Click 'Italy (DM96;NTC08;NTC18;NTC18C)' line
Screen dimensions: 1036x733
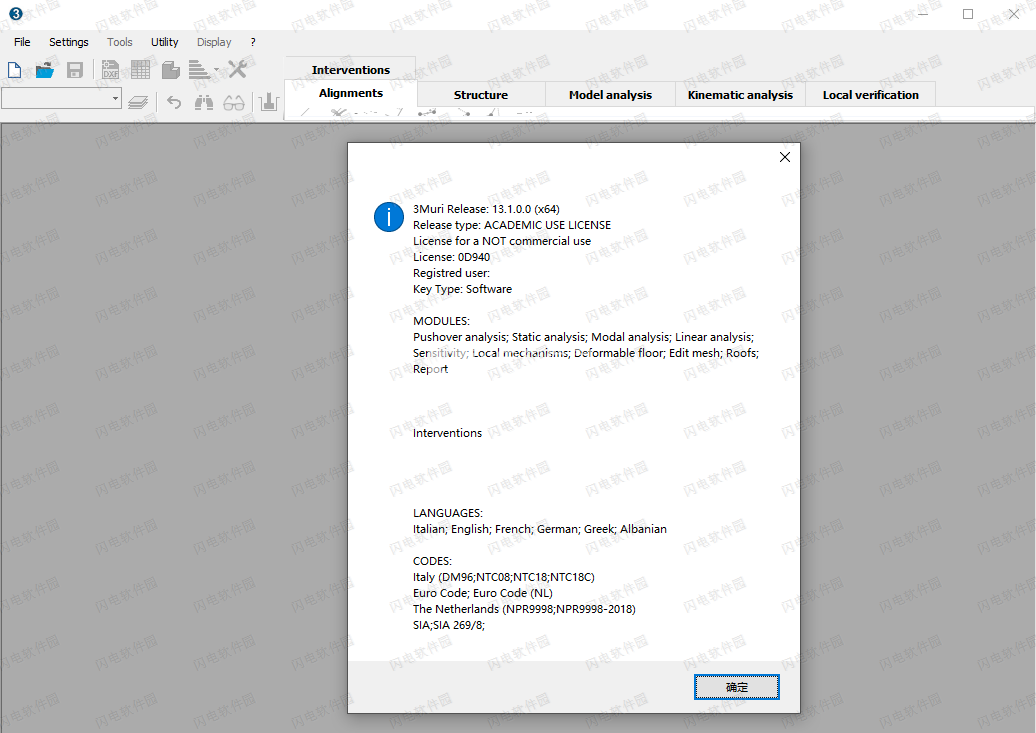click(x=503, y=577)
